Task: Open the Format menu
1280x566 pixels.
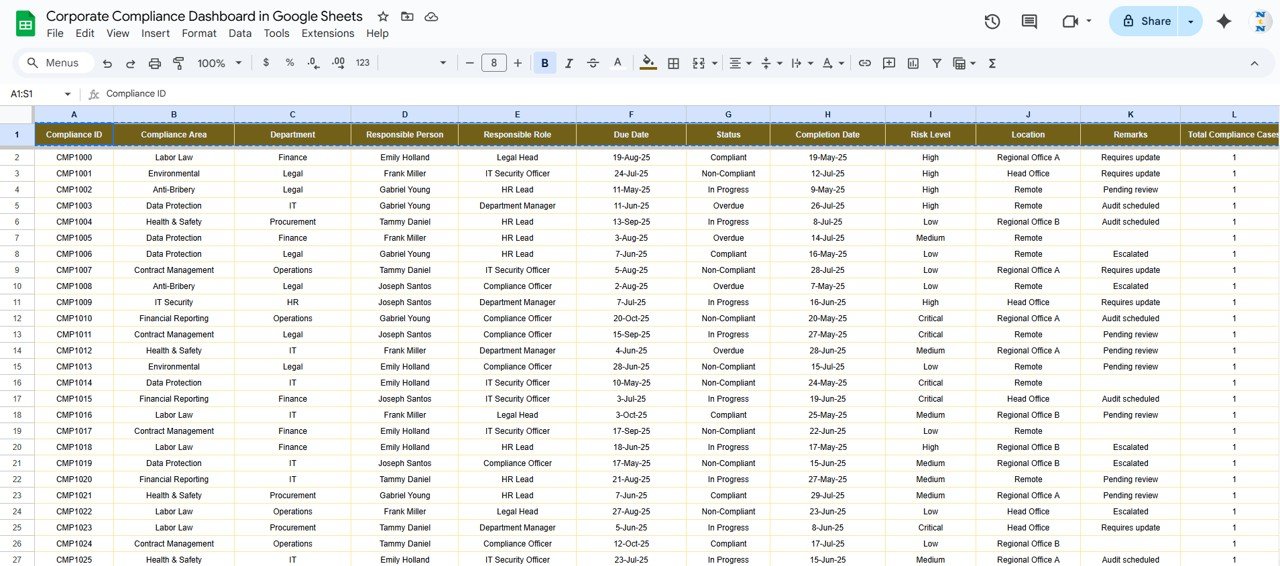Action: point(199,33)
